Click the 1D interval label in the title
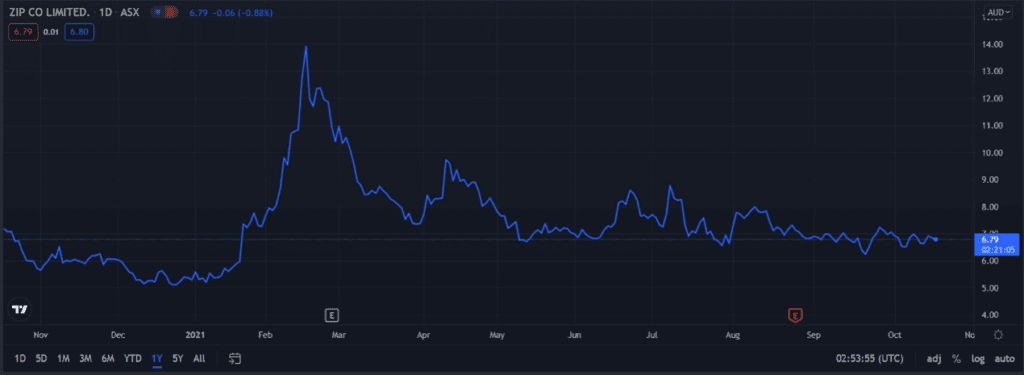1024x375 pixels. coord(107,12)
